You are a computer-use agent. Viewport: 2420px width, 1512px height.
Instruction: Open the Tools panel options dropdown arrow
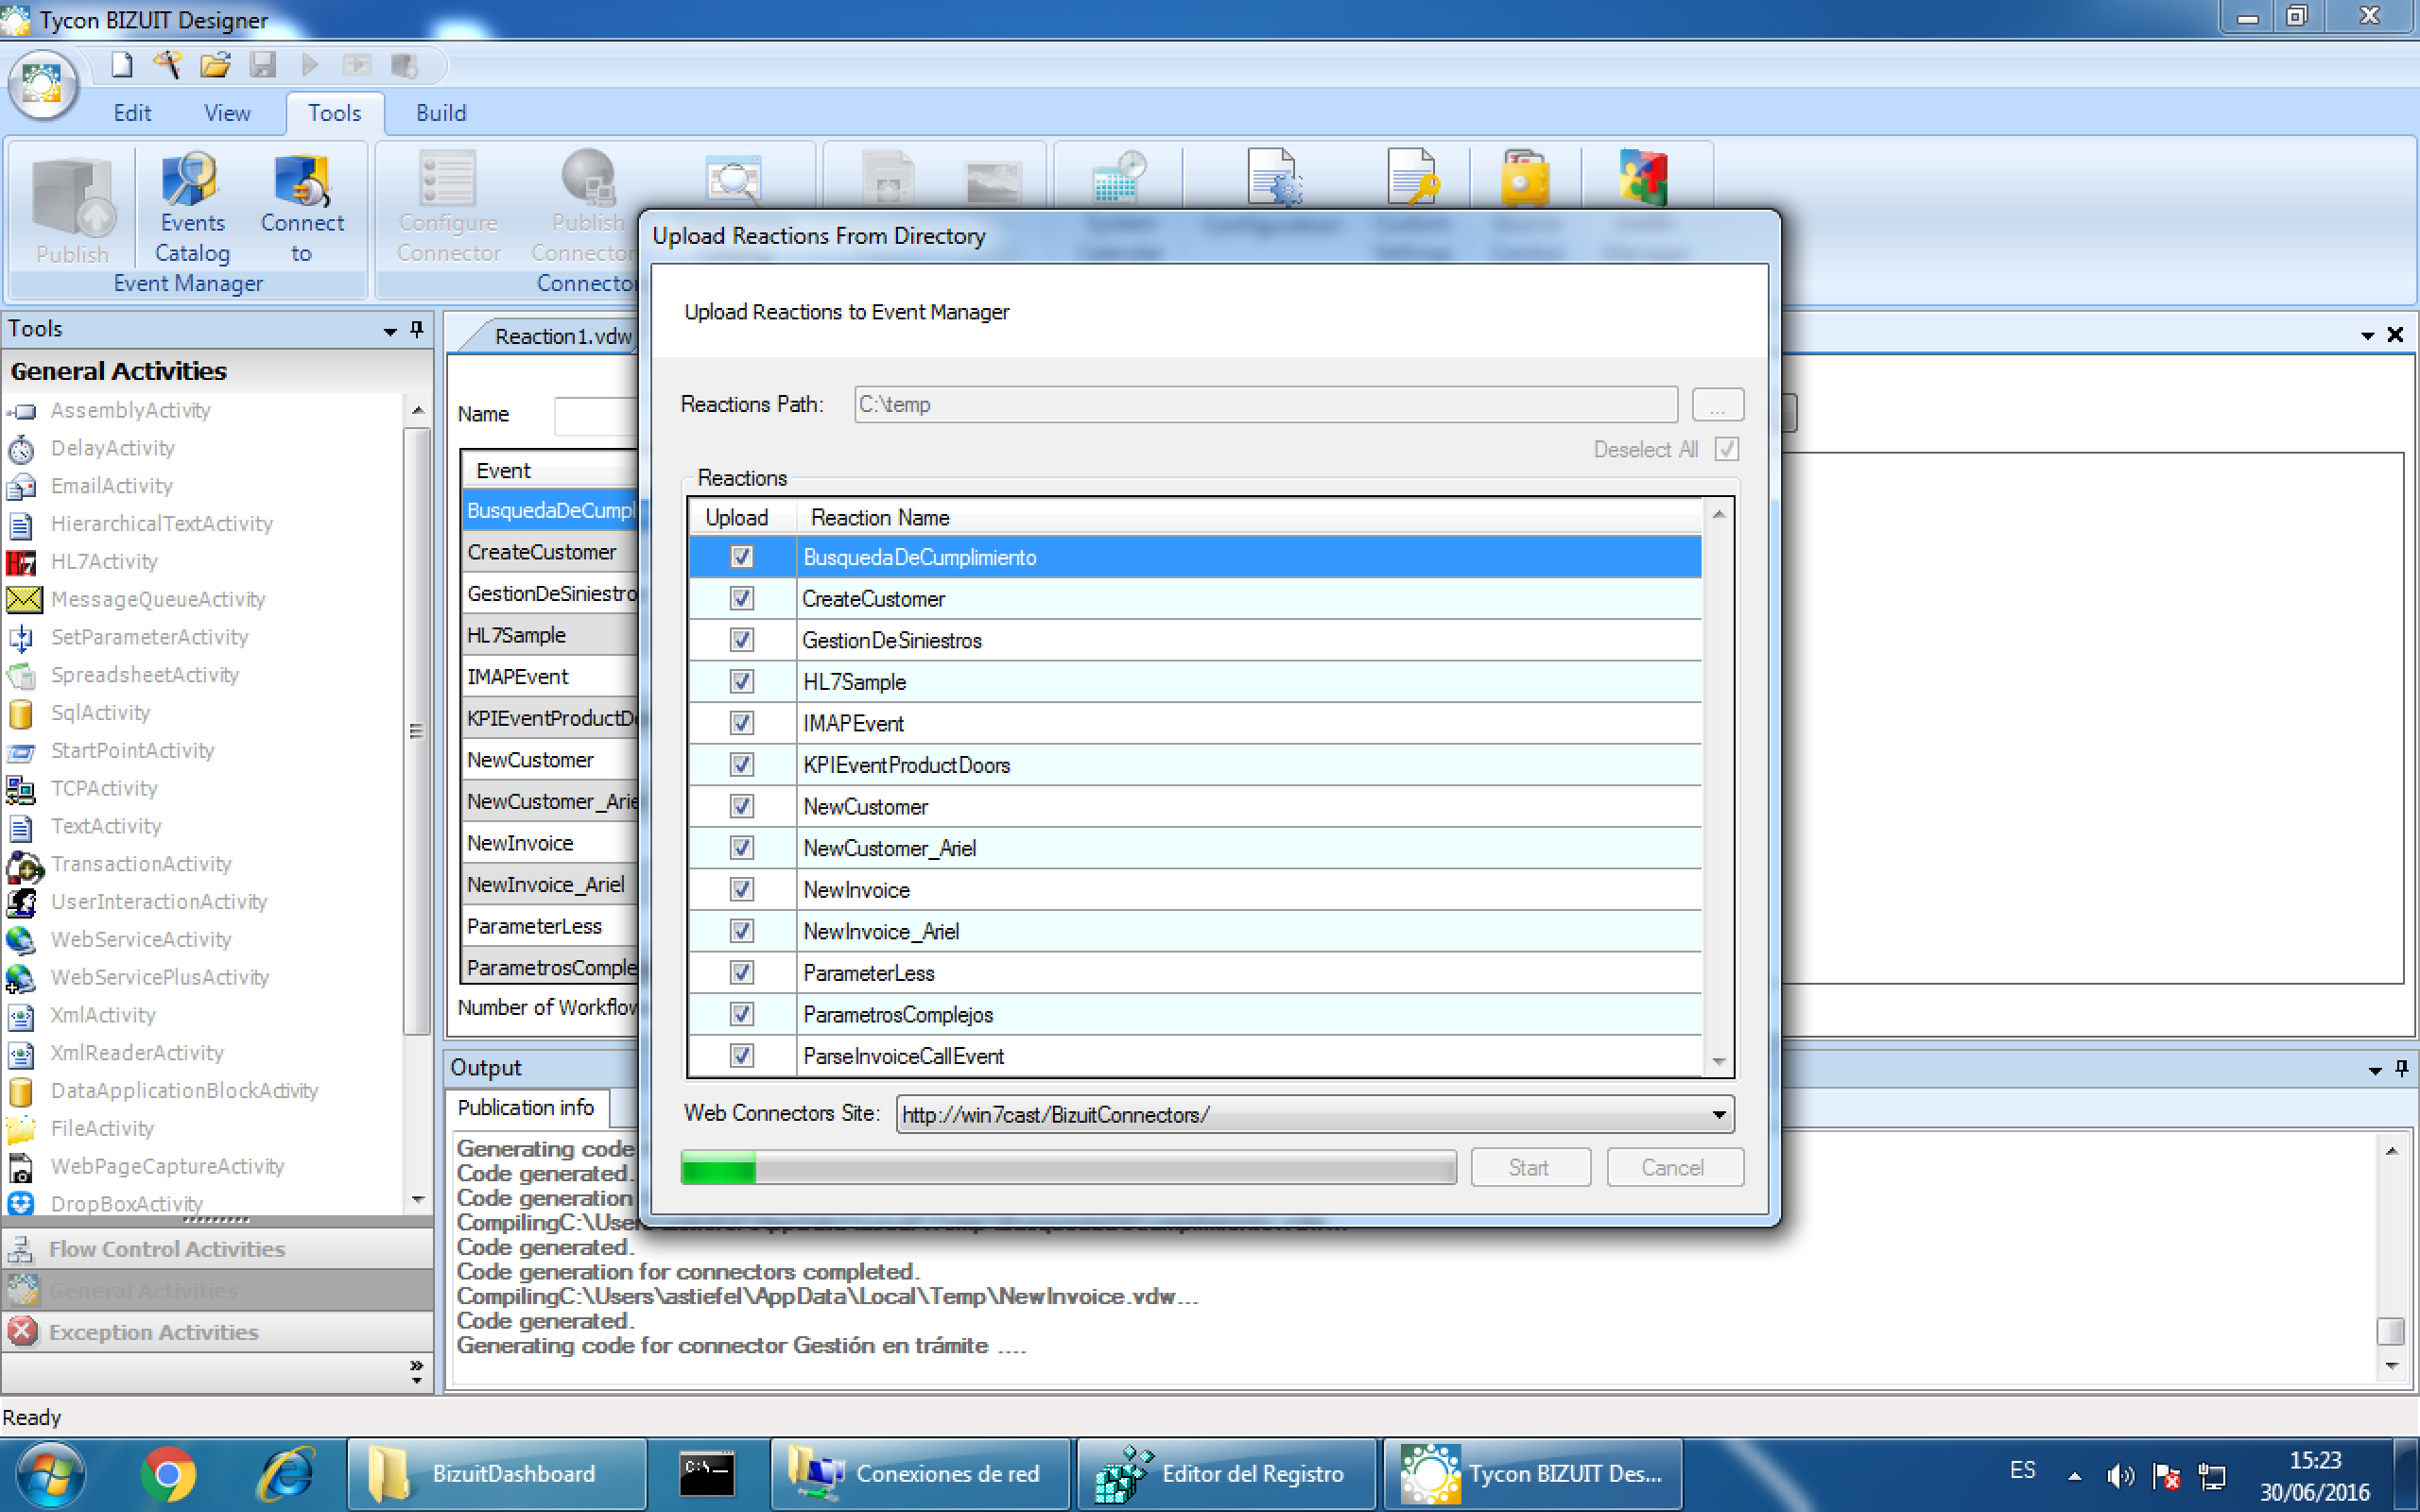point(390,330)
